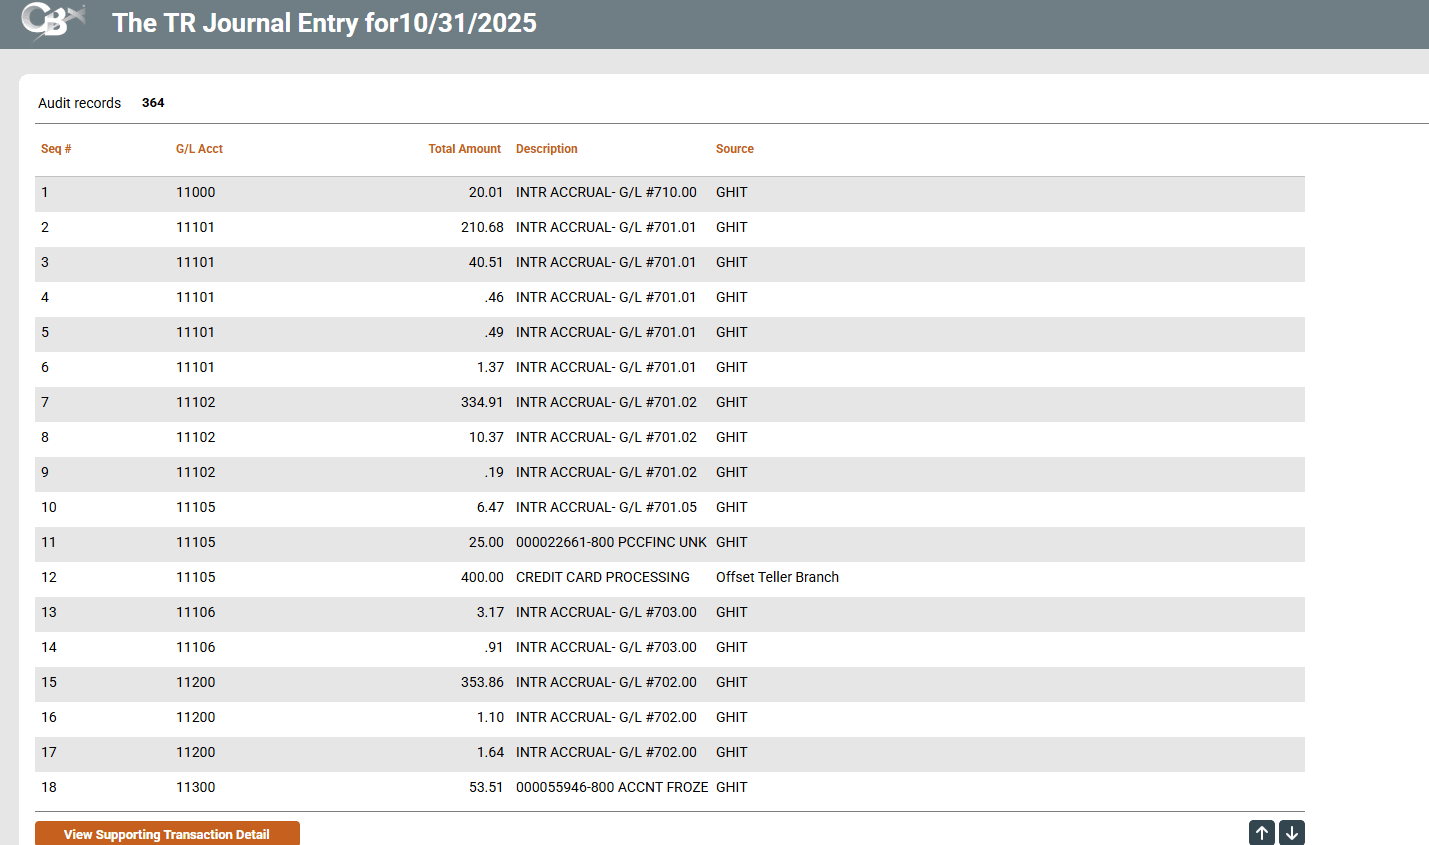Click the CBX logo icon
This screenshot has height=845, width=1429.
coord(52,21)
